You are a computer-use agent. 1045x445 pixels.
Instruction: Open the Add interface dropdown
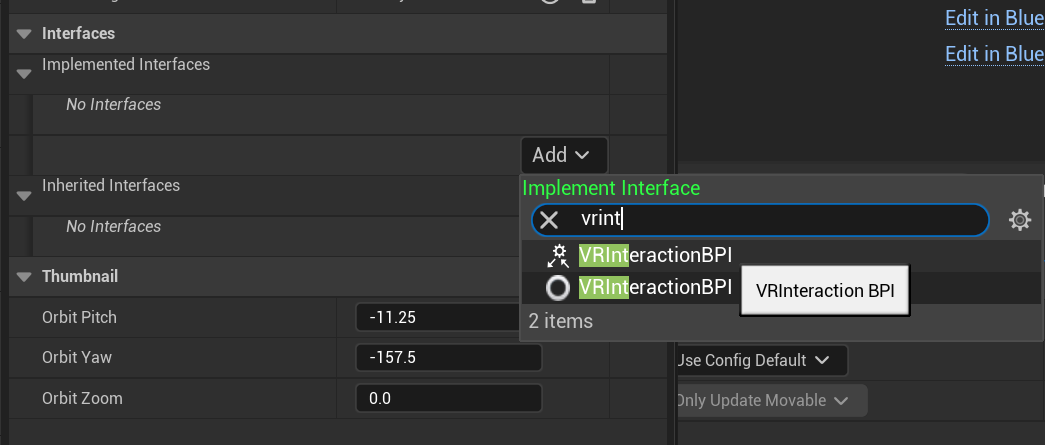(x=563, y=155)
